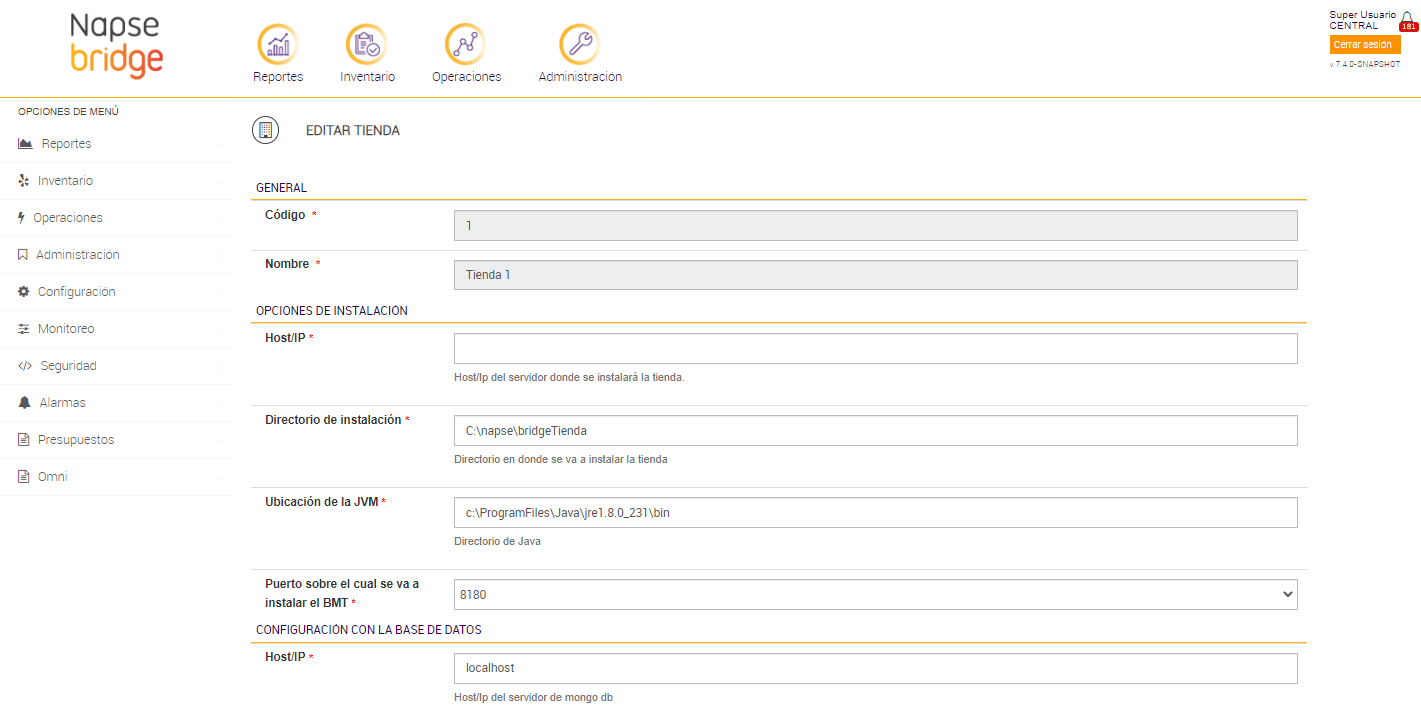Click the Código field containing 1

(x=875, y=226)
